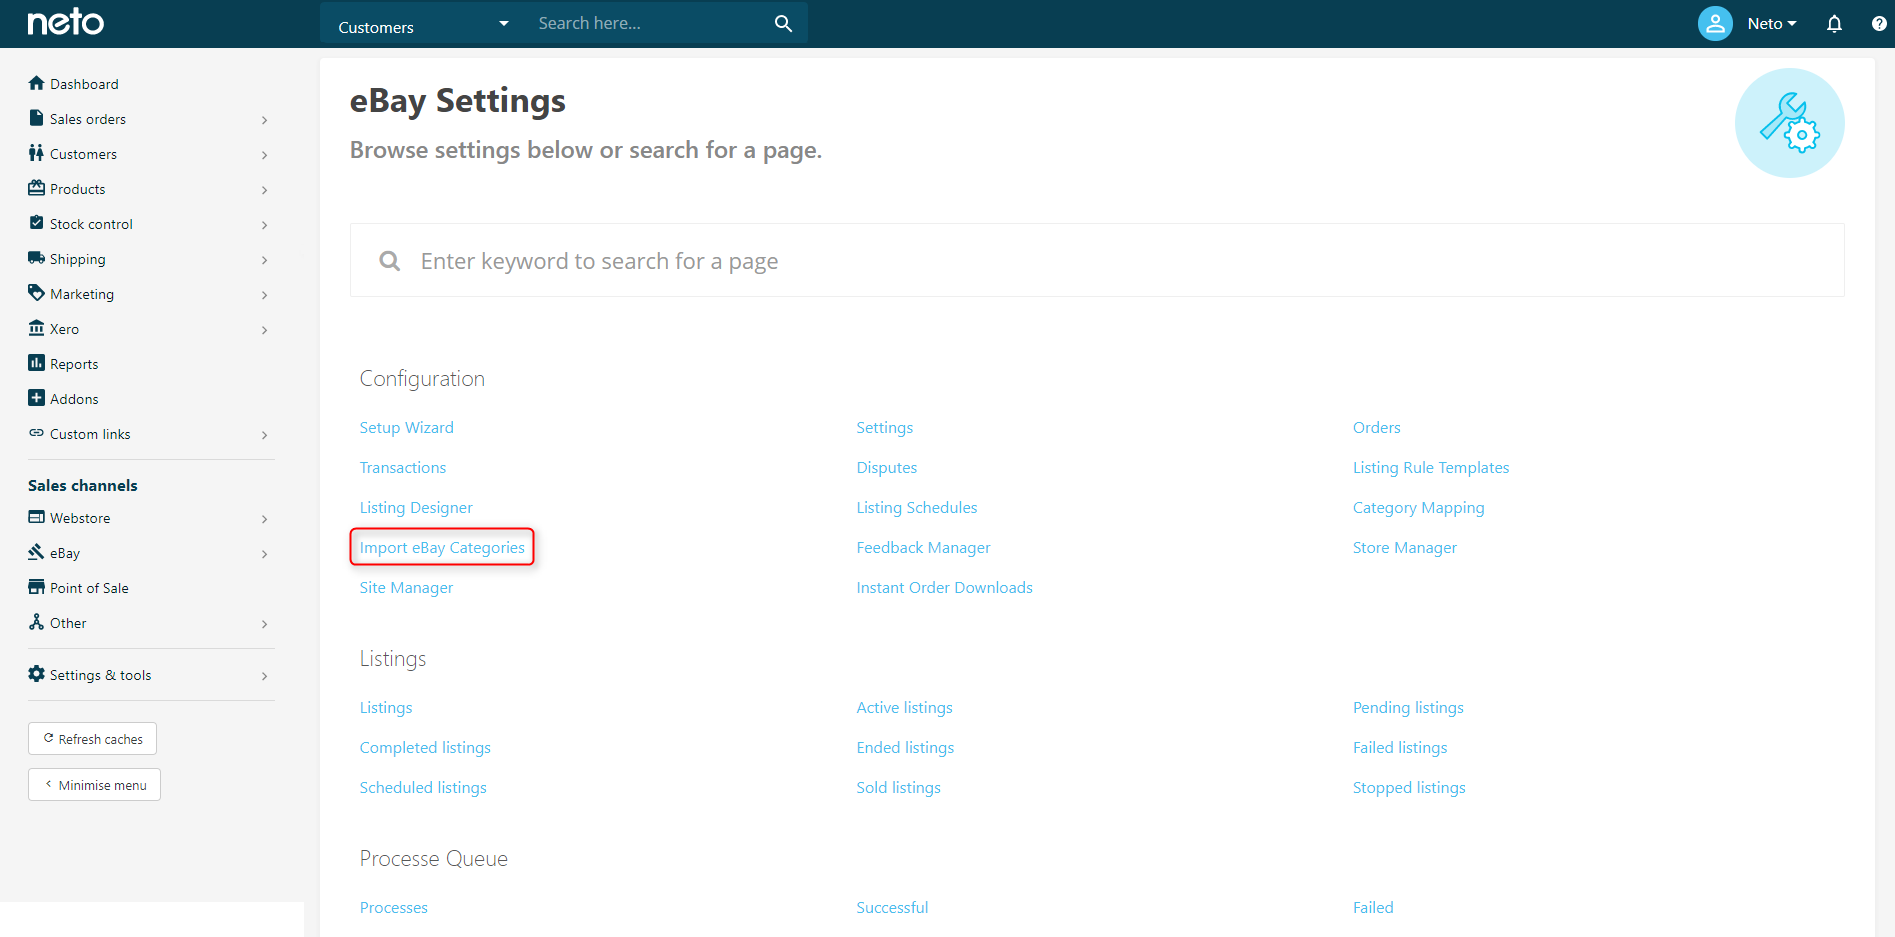The image size is (1895, 937).
Task: Expand the eBay sales channel chevron
Action: coord(265,554)
